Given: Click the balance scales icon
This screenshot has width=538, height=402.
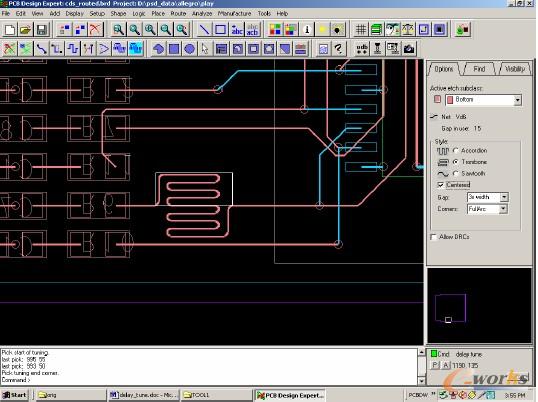Looking at the screenshot, I should [408, 30].
